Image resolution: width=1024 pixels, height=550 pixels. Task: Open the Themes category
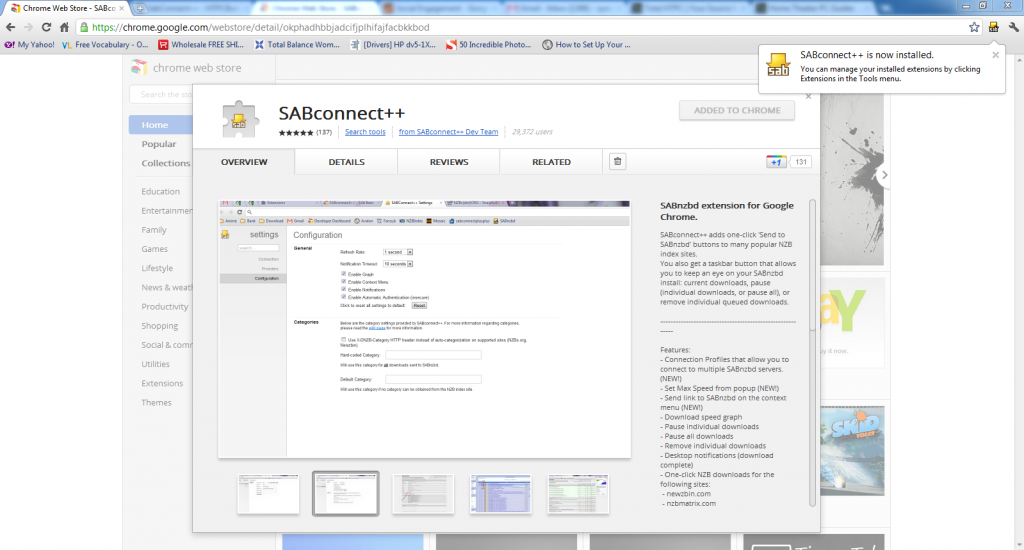point(157,402)
